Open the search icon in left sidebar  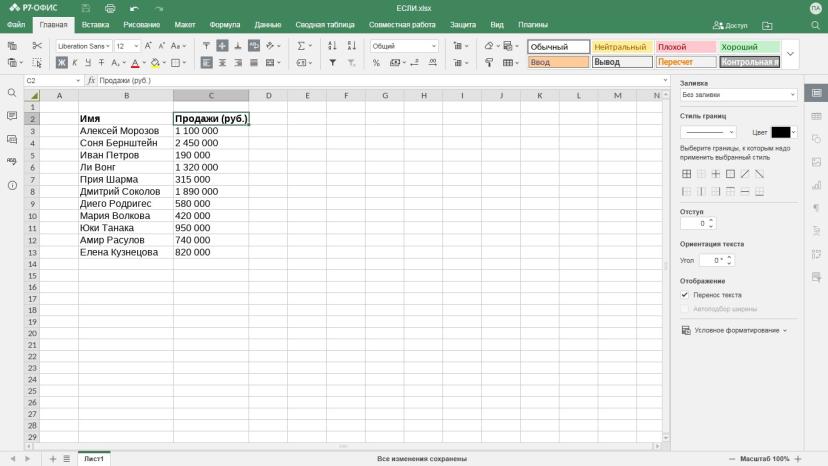[x=12, y=93]
